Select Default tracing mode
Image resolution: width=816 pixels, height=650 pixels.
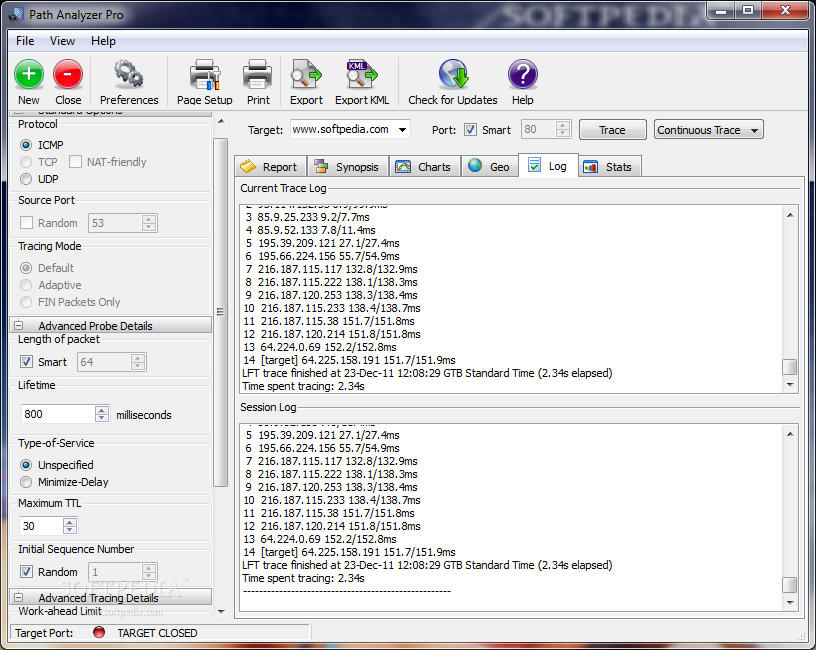coord(26,268)
